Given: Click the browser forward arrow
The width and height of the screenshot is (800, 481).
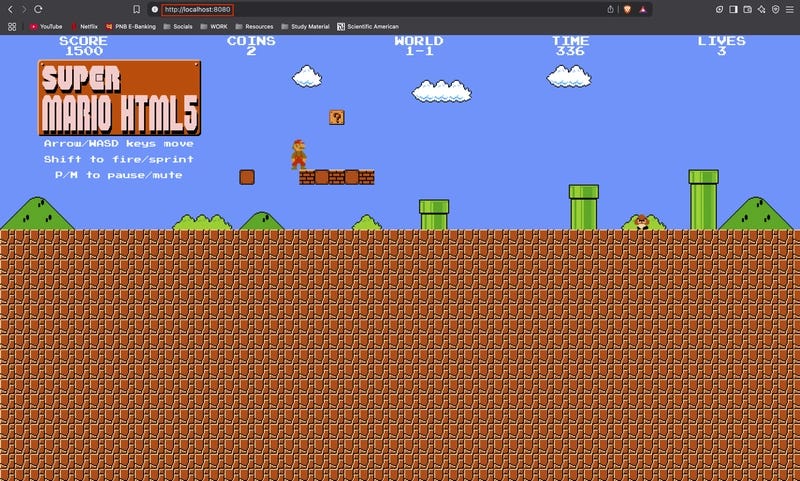Looking at the screenshot, I should click(23, 9).
